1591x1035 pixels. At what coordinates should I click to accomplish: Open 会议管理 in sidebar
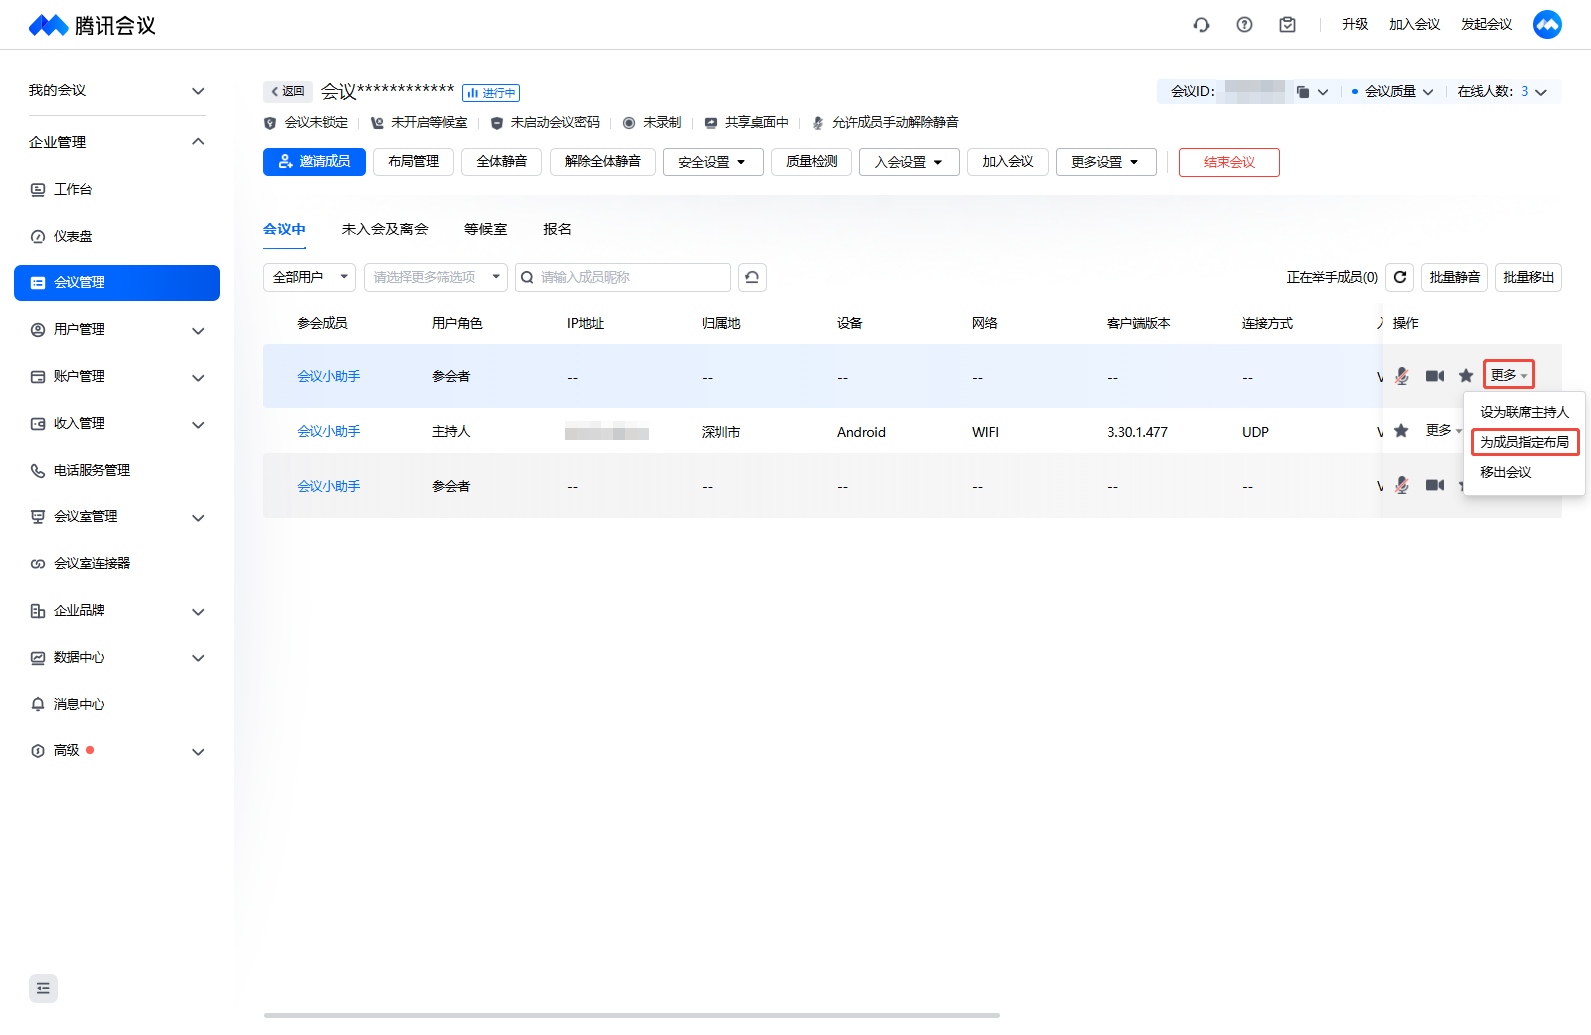click(117, 283)
